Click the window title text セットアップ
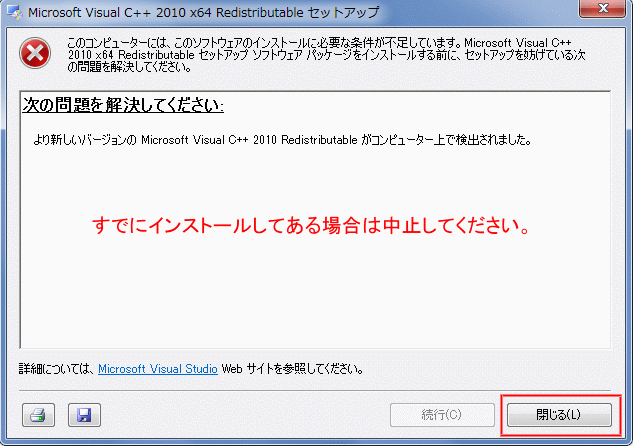The height and width of the screenshot is (446, 633). coord(343,12)
